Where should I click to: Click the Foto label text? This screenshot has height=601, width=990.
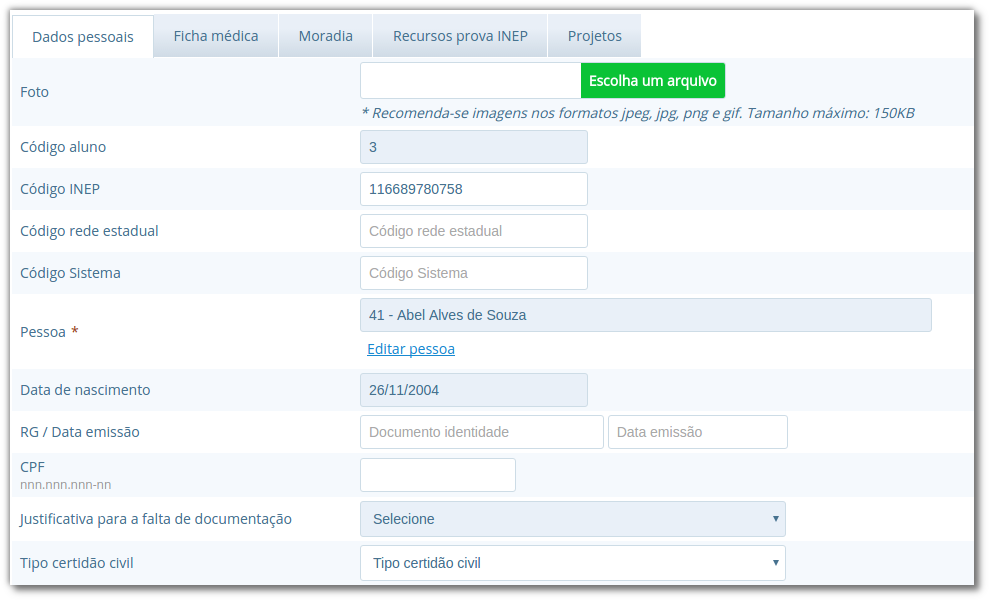34,92
